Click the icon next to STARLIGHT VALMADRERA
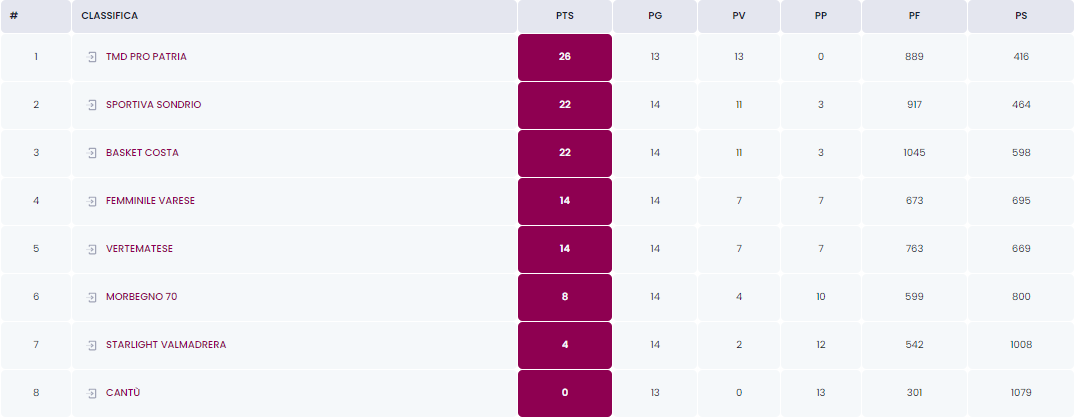This screenshot has height=419, width=1075. pyautogui.click(x=92, y=345)
